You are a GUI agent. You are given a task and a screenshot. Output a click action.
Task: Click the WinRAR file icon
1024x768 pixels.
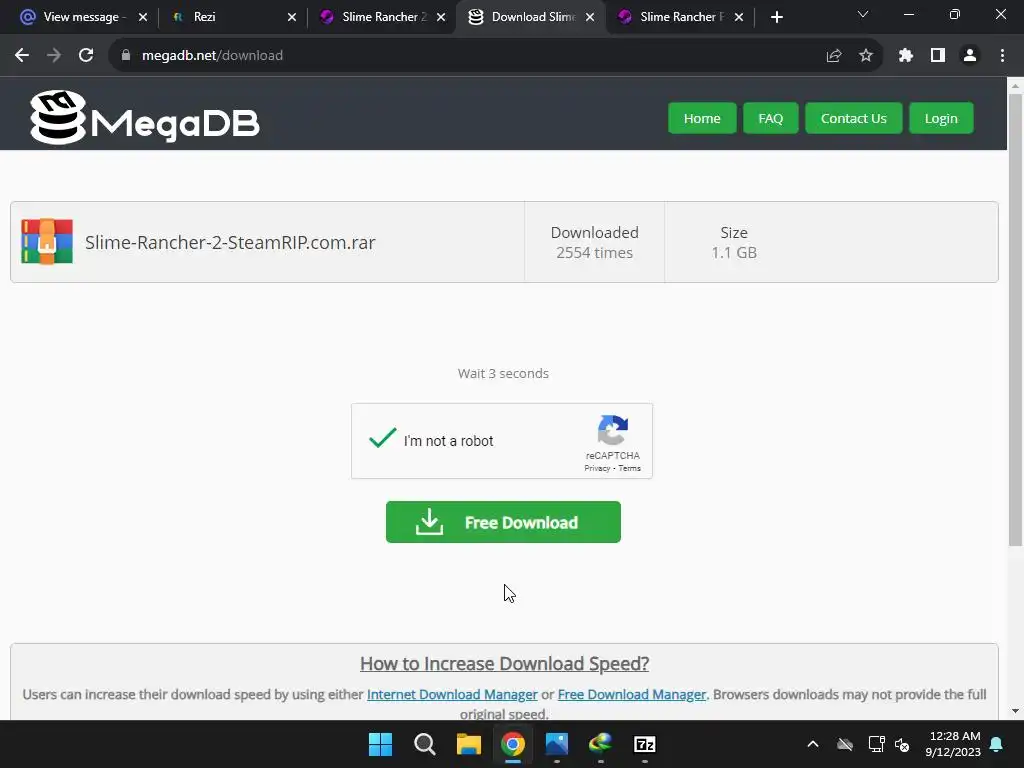tap(47, 242)
